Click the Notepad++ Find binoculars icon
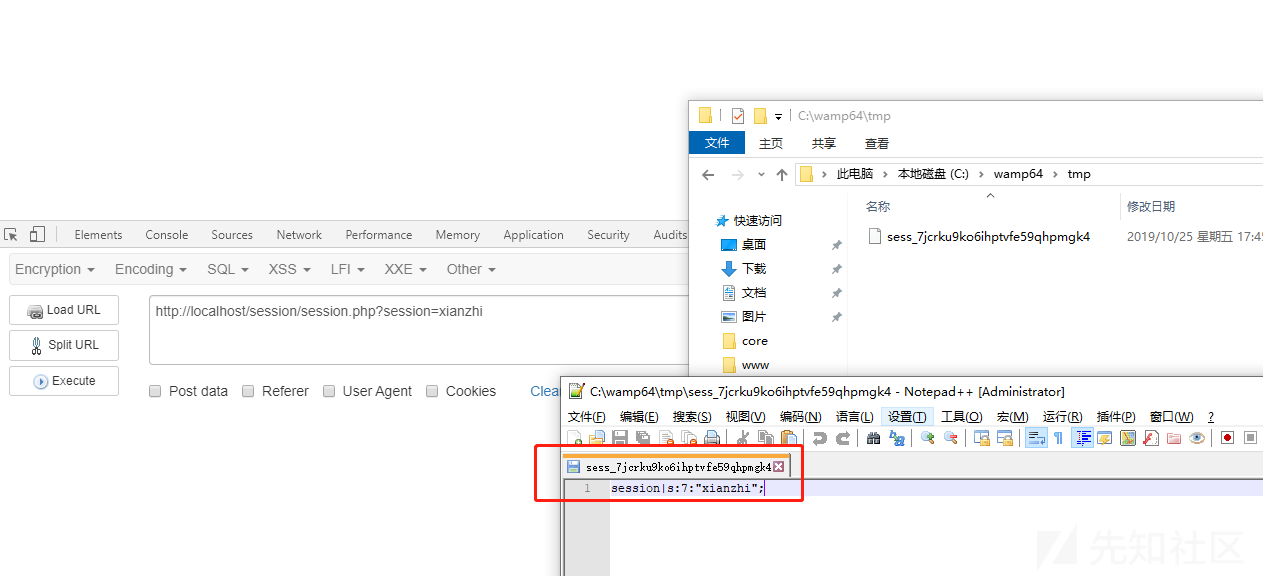Image resolution: width=1263 pixels, height=576 pixels. (873, 438)
